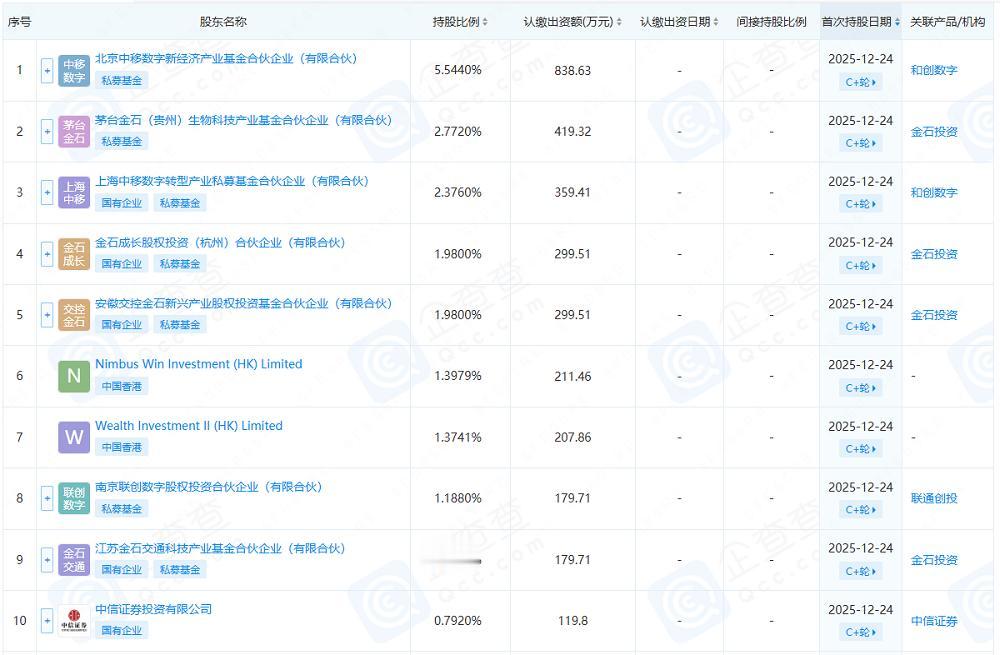Expand row 4 金石成长 plus toggle
1000x655 pixels.
pos(47,254)
